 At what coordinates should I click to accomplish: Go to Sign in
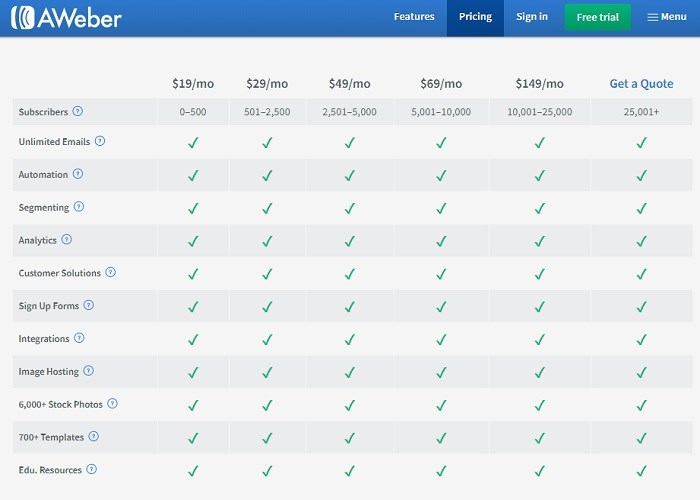(532, 17)
